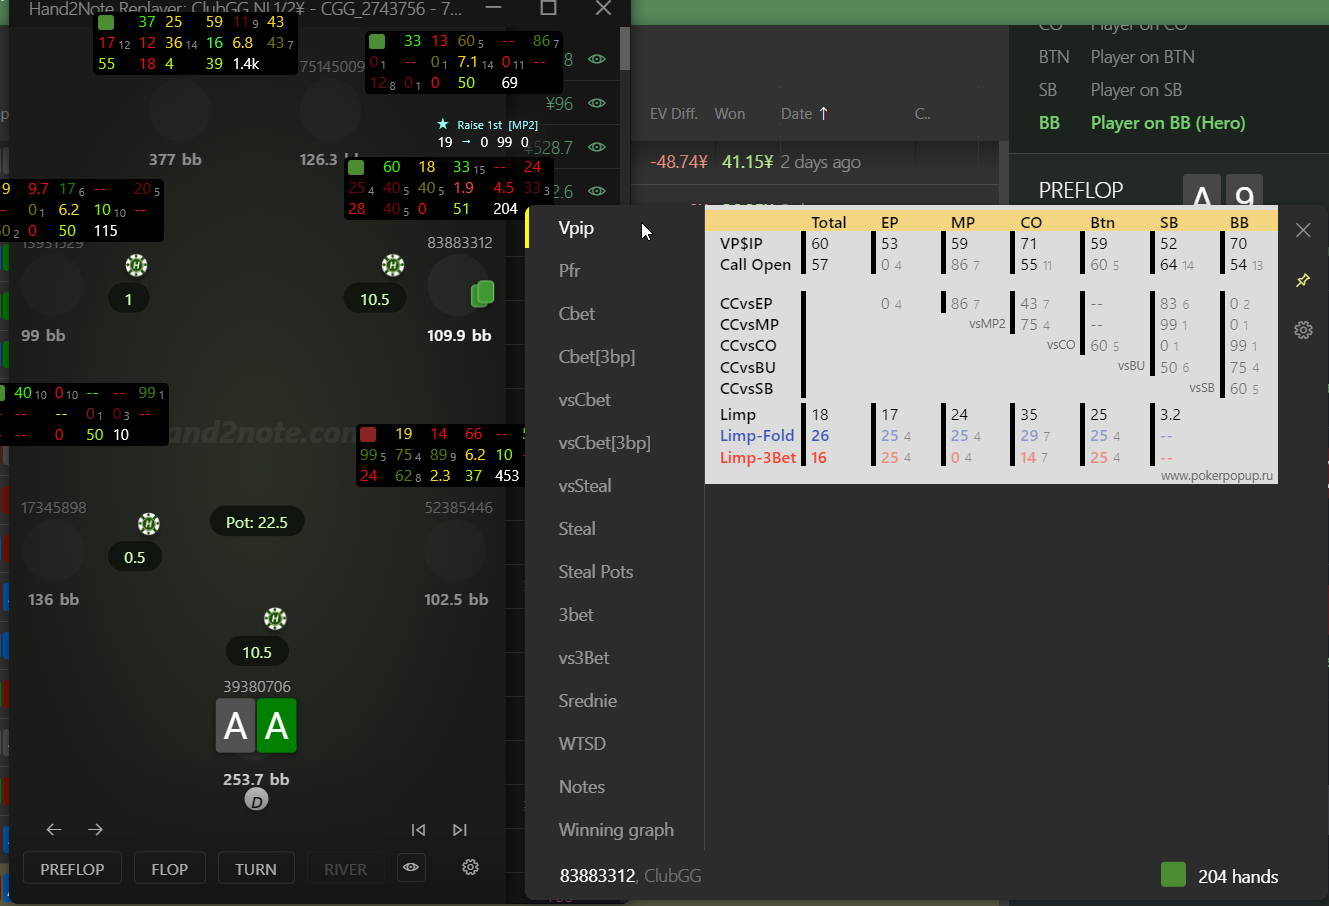Open the vsCbet[3bp] tab
The image size is (1329, 906).
coord(605,443)
